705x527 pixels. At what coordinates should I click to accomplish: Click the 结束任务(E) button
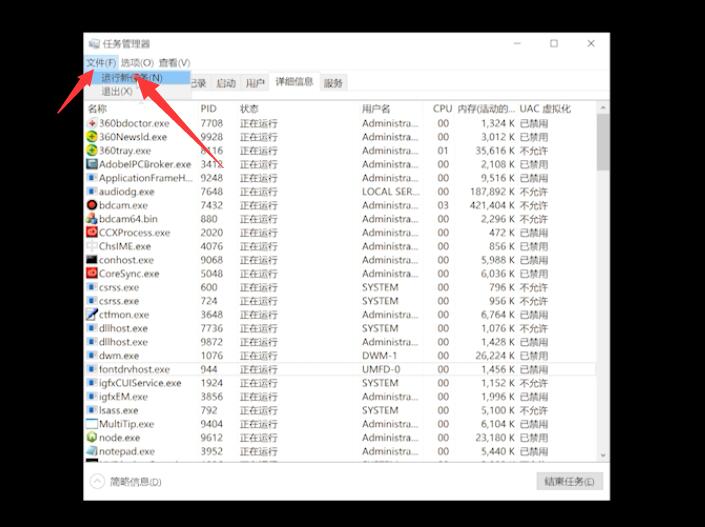click(569, 482)
